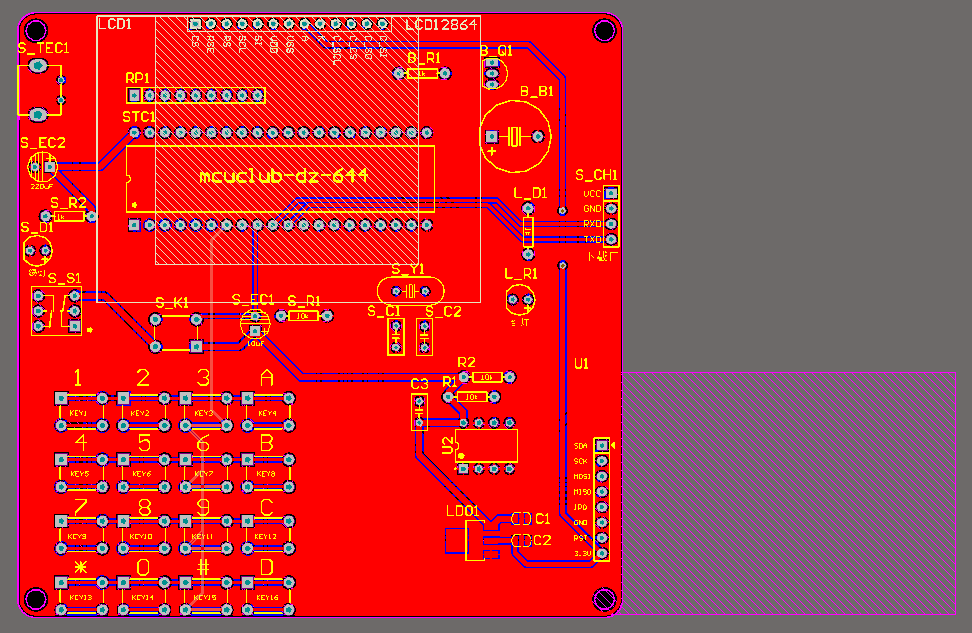Select the MISO pin label

pos(582,492)
